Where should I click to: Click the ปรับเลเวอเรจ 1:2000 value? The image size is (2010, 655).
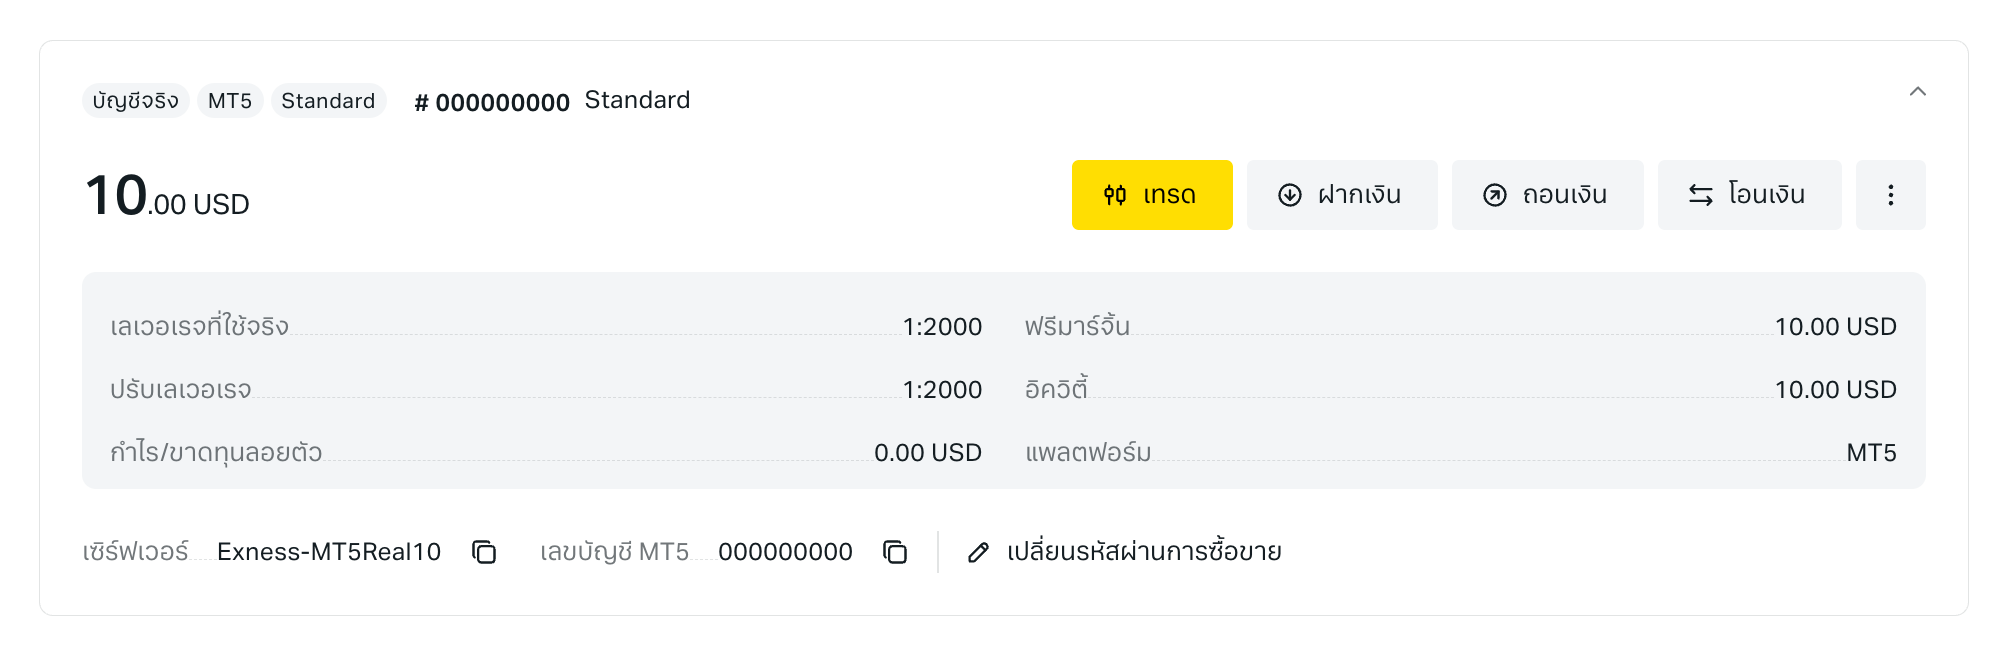[942, 389]
